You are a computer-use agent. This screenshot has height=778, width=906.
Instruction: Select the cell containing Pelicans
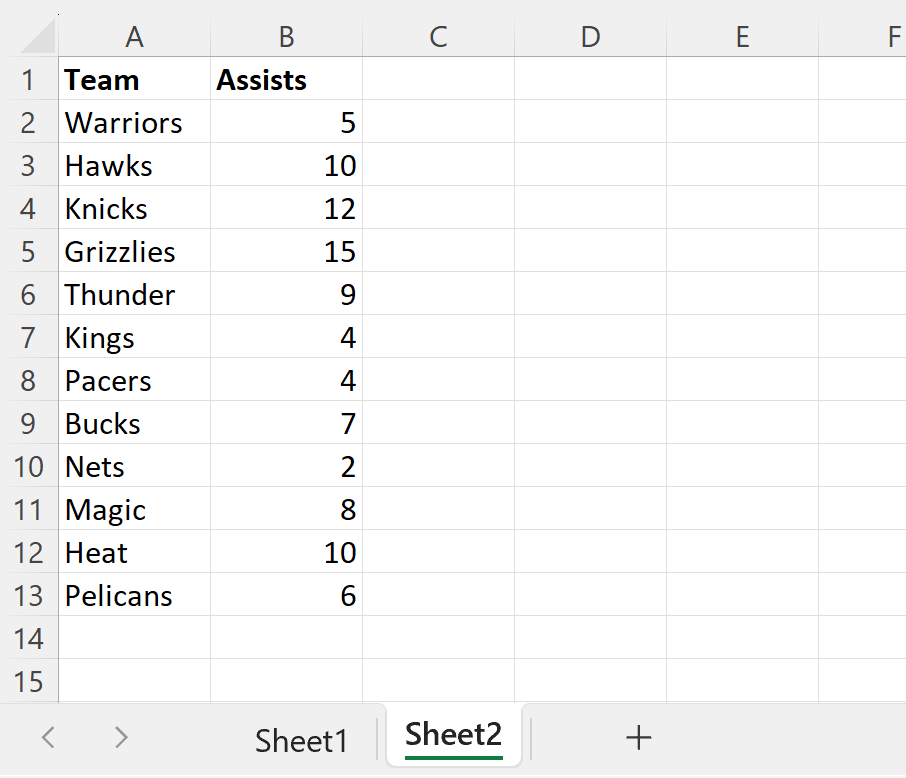coord(134,595)
